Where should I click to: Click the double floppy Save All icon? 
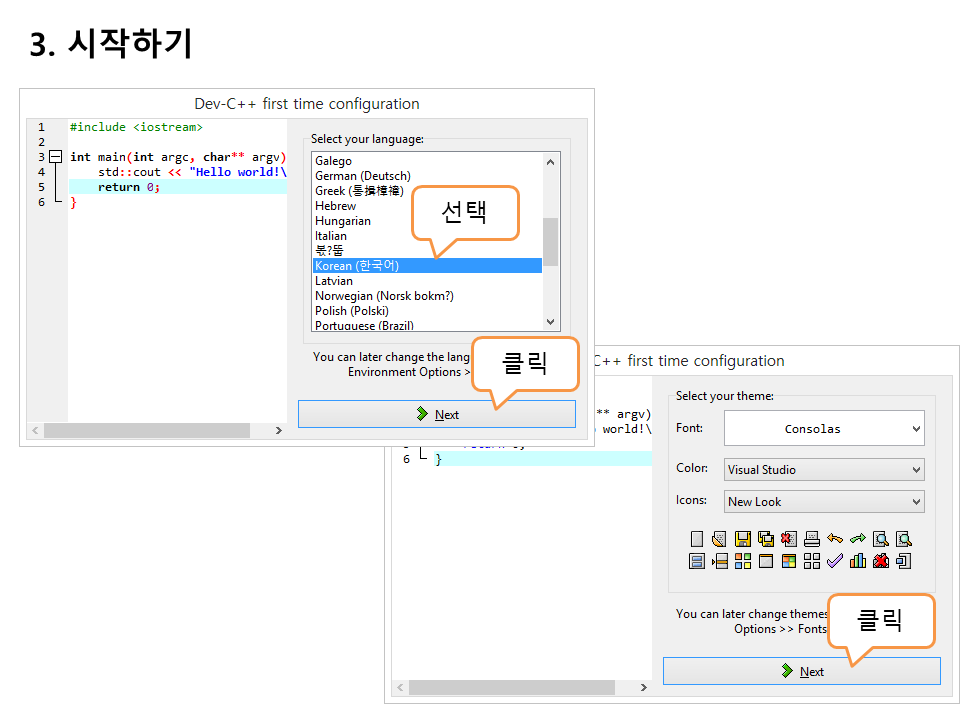tap(766, 539)
